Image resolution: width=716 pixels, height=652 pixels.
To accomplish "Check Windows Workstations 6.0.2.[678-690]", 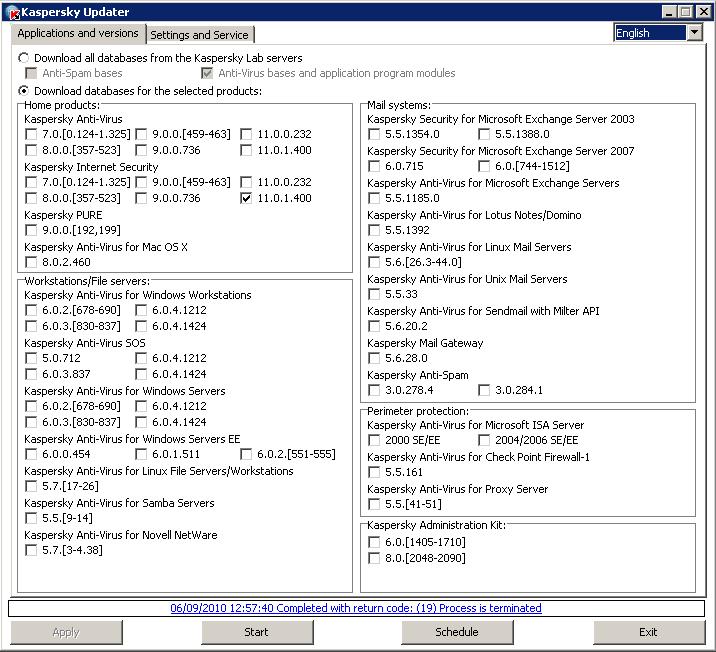I will 31,310.
